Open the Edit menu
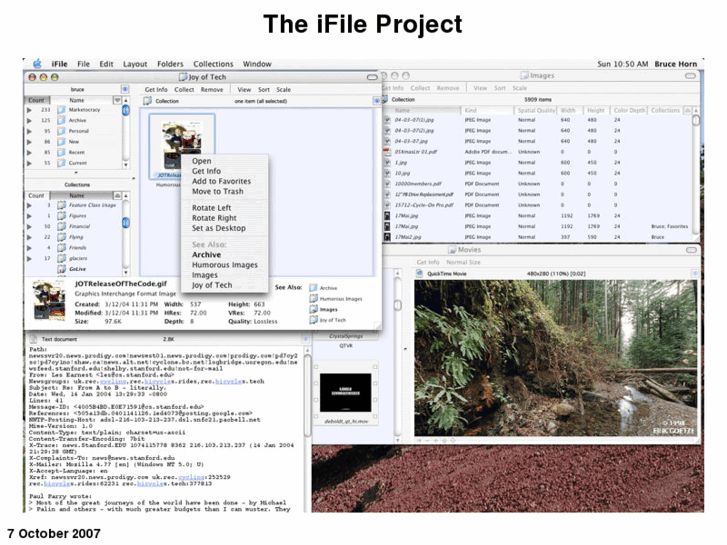Image resolution: width=727 pixels, height=545 pixels. [x=106, y=64]
